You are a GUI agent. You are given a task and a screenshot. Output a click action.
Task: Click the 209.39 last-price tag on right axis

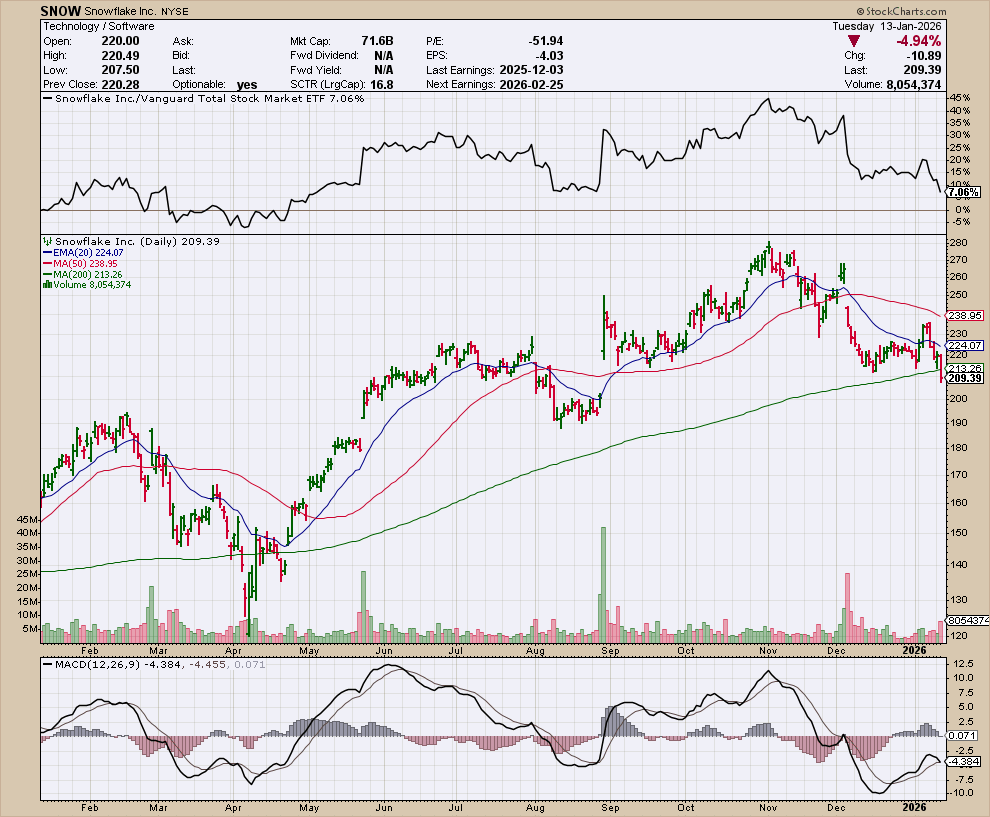[x=965, y=378]
